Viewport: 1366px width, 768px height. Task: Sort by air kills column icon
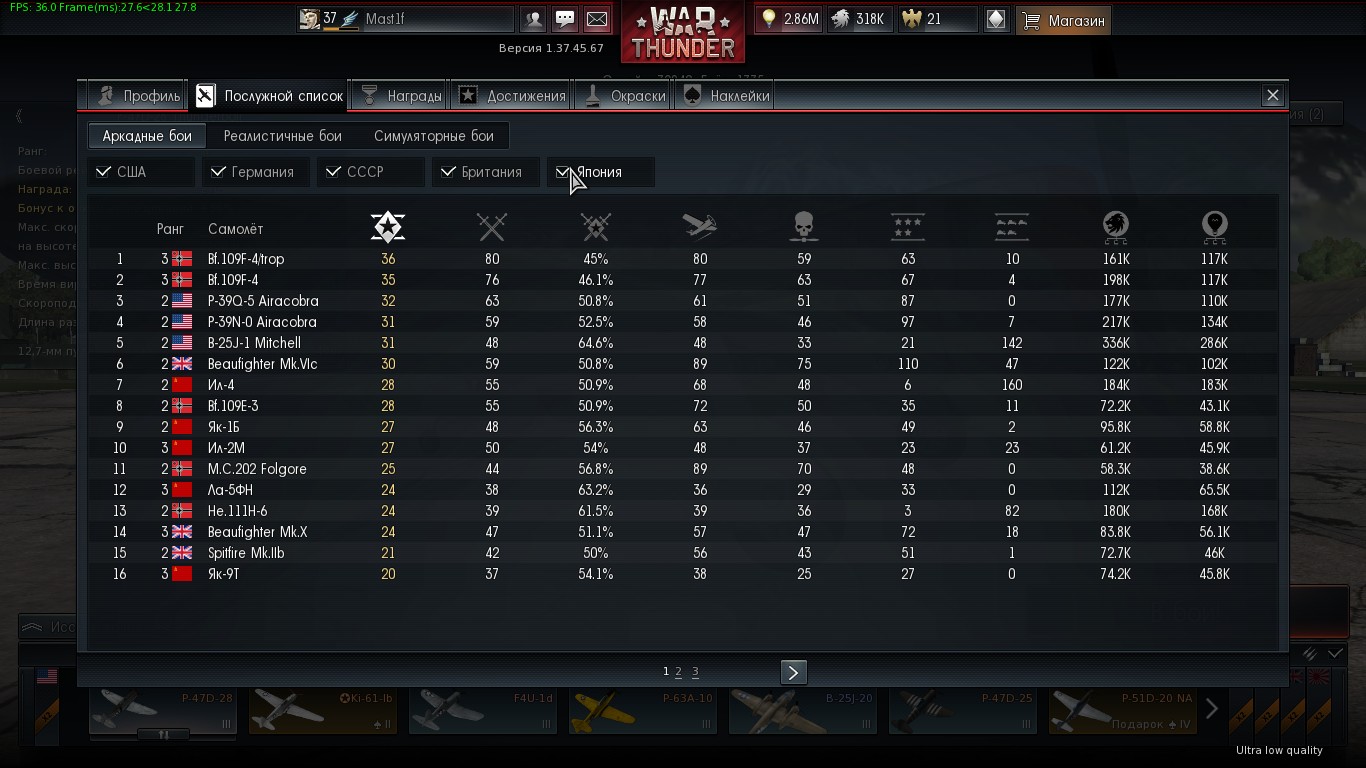click(x=700, y=227)
